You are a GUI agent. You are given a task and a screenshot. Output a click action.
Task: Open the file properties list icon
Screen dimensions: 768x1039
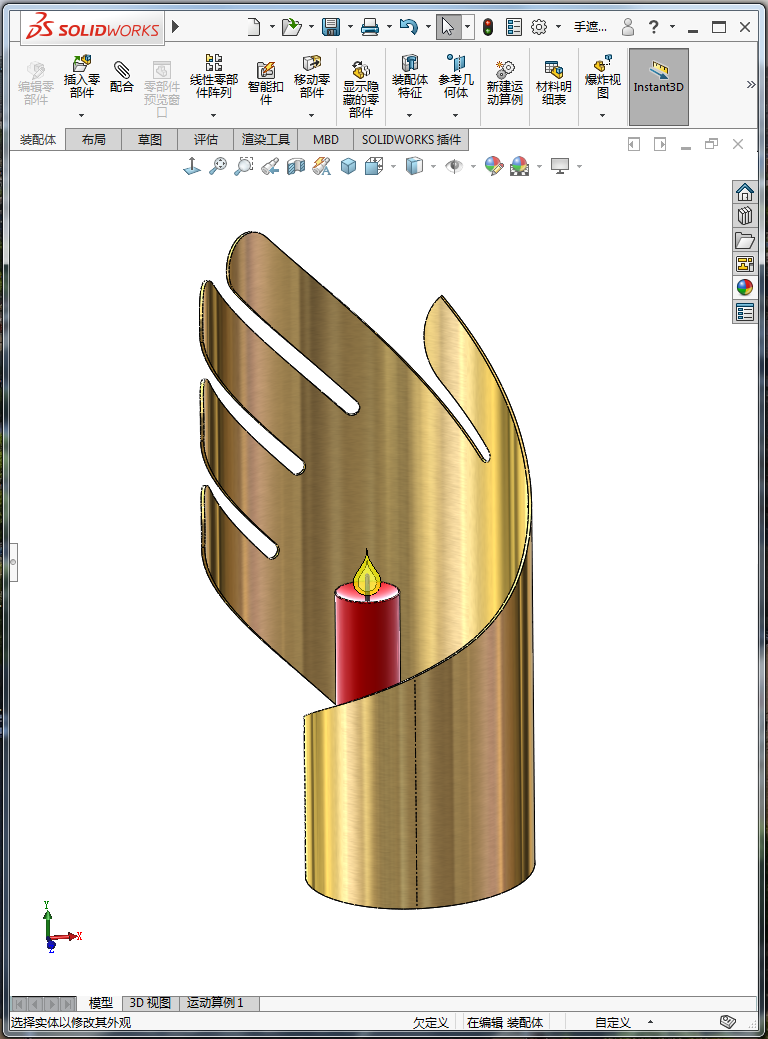(514, 27)
